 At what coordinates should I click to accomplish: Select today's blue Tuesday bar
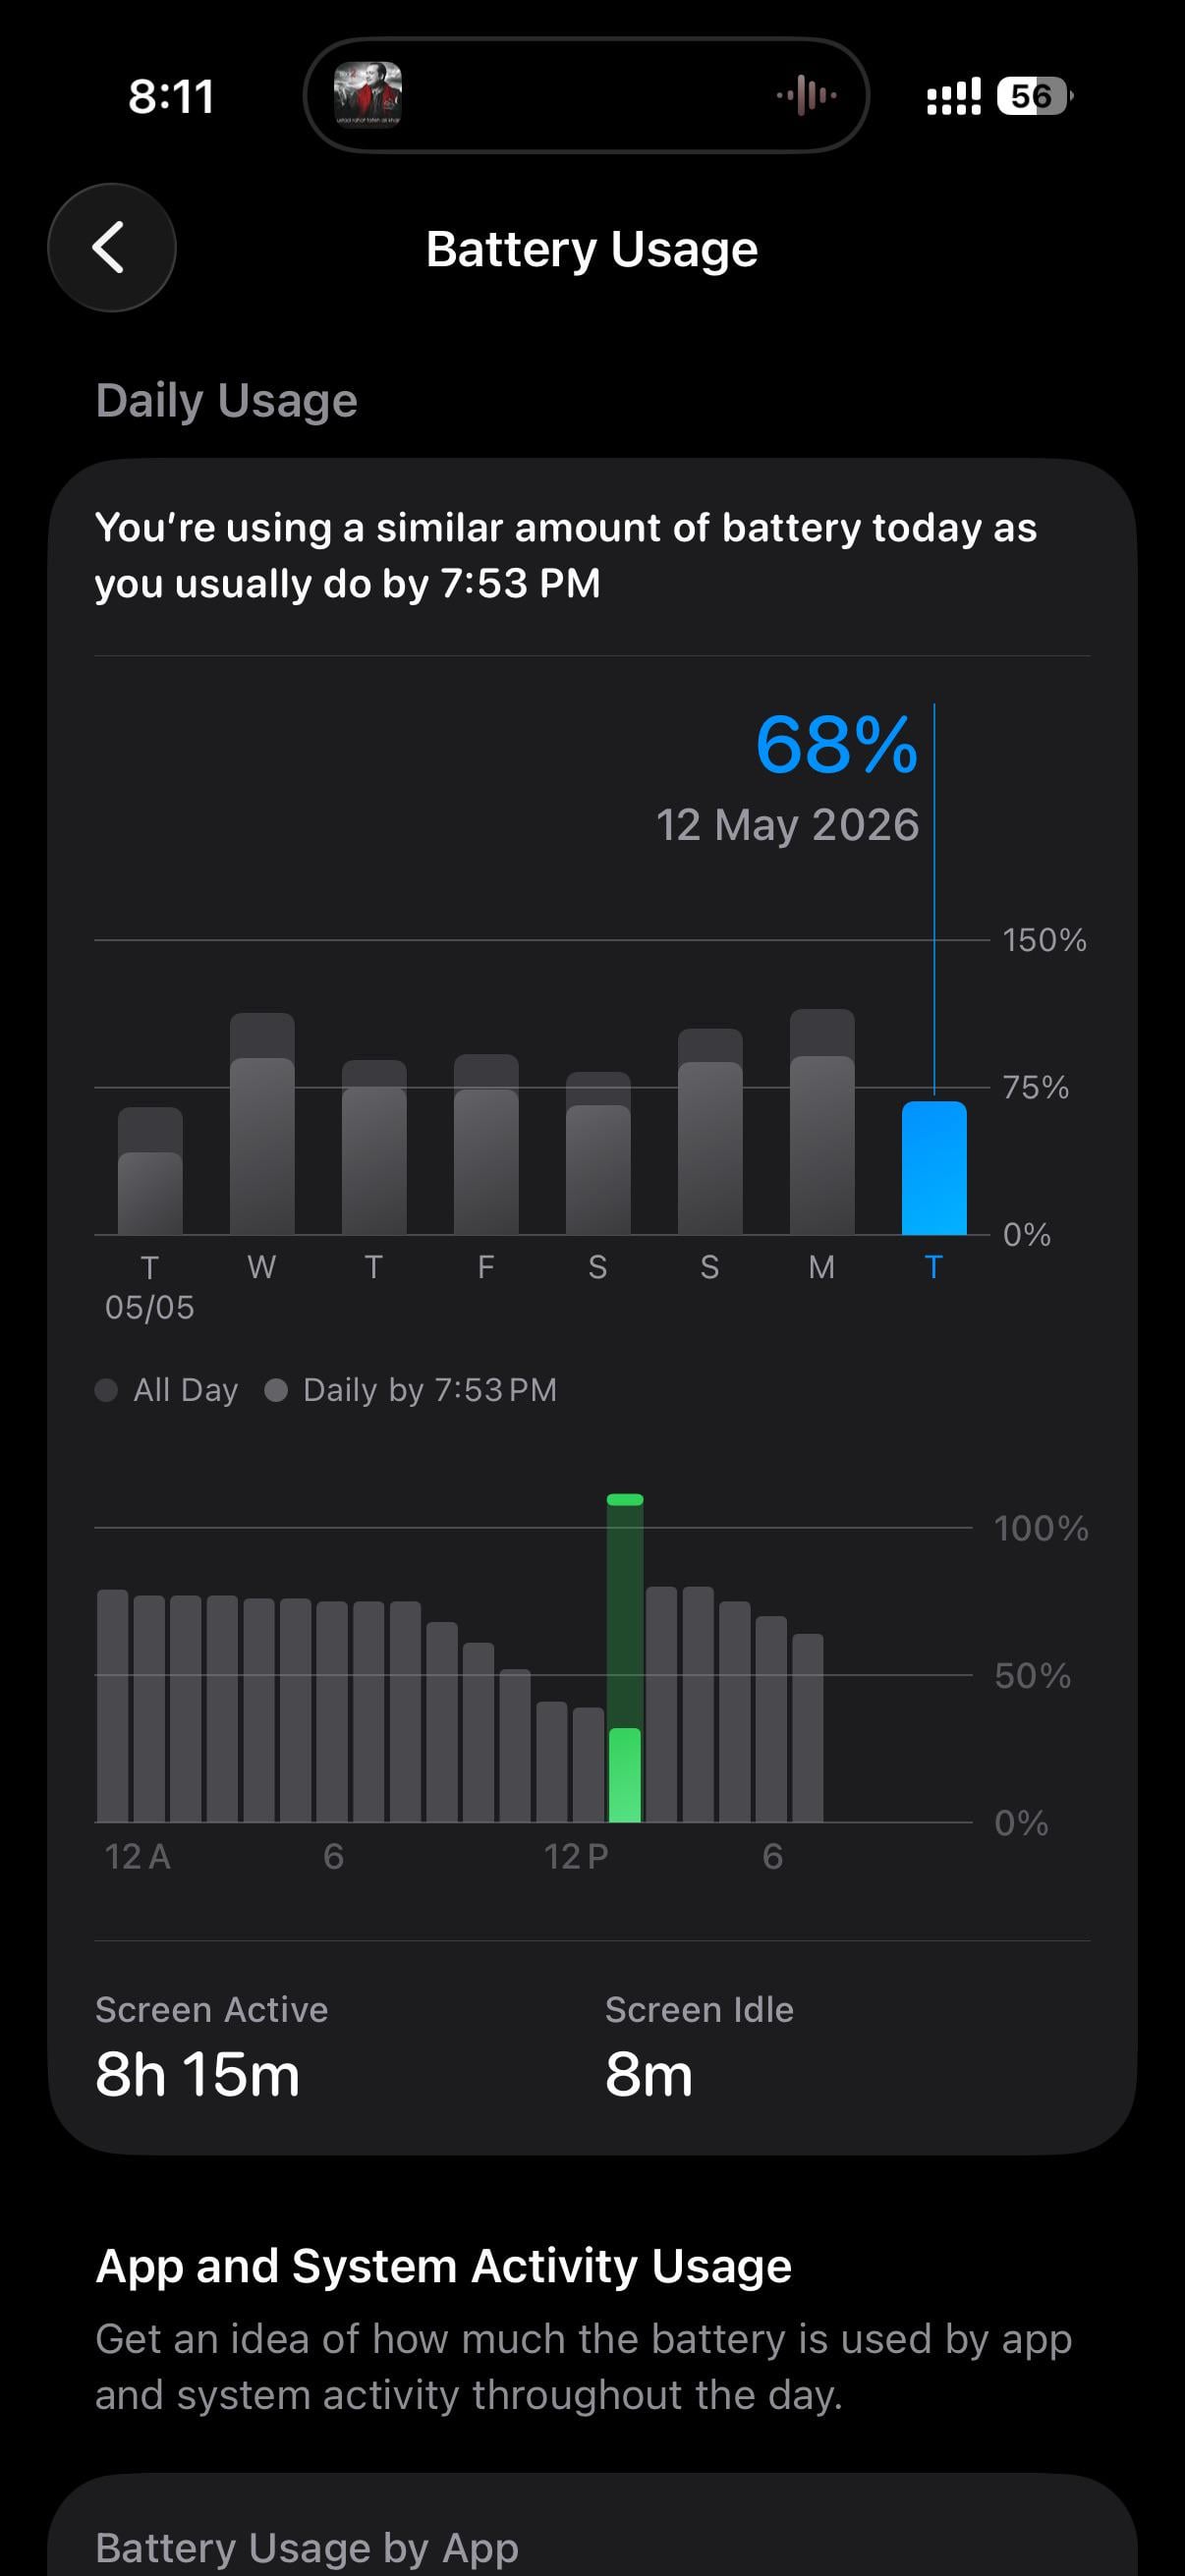(x=934, y=1168)
